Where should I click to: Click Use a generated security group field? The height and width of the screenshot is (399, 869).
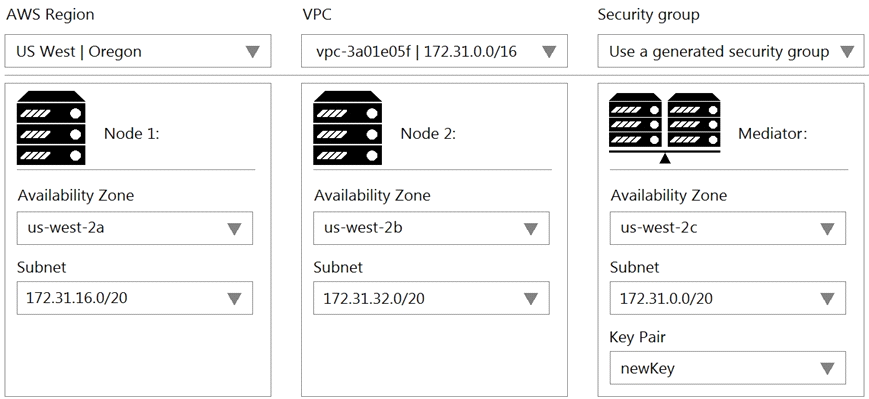tap(731, 51)
